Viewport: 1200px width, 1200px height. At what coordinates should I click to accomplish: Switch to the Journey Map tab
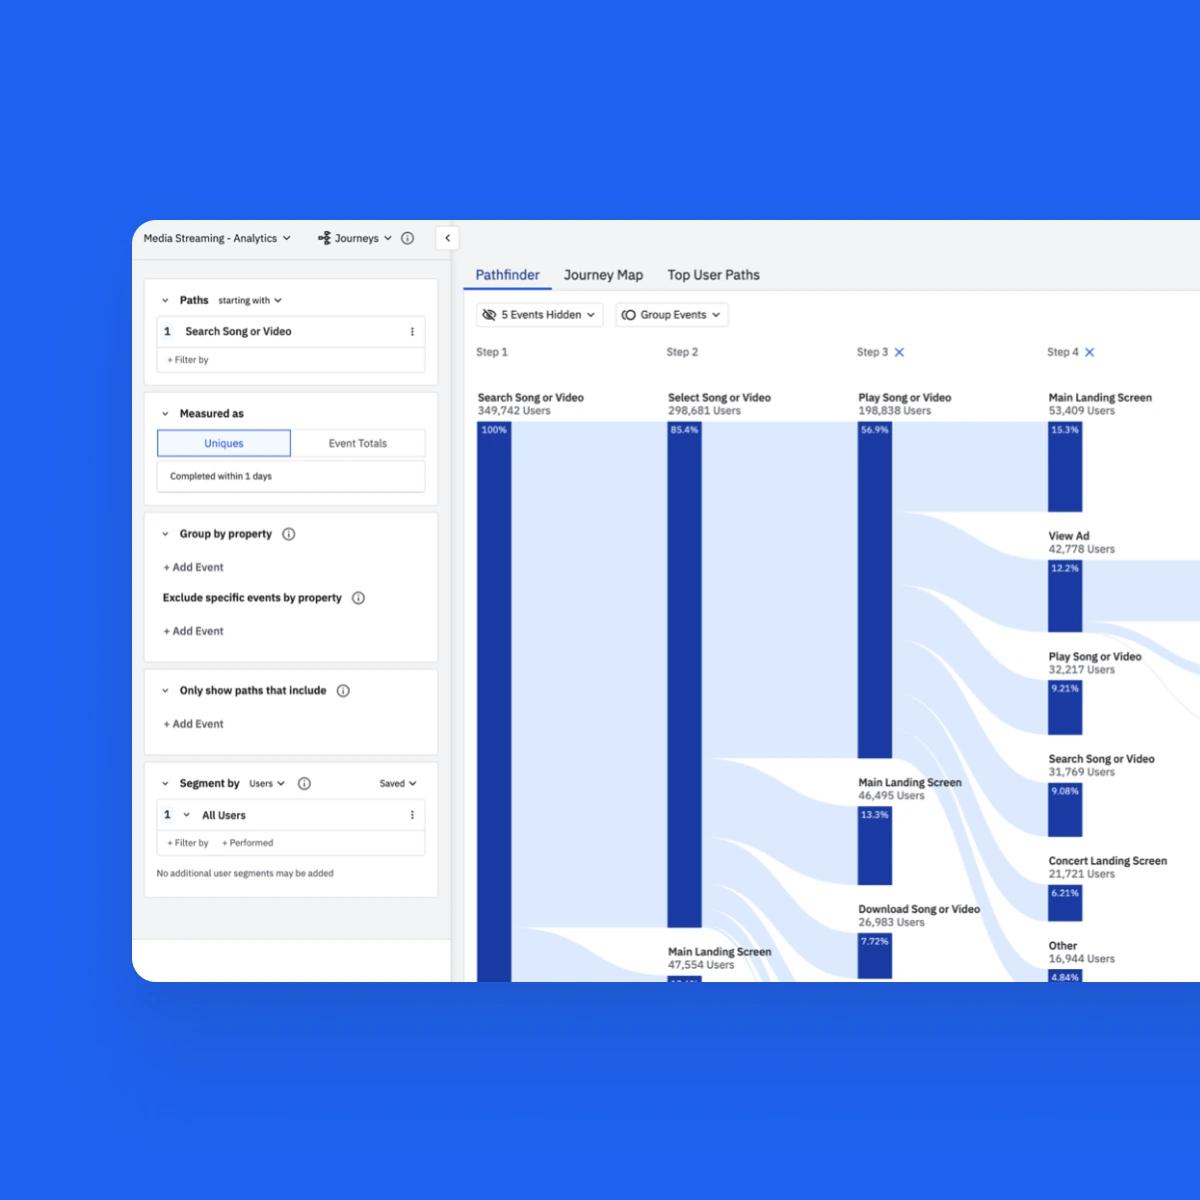[x=603, y=275]
